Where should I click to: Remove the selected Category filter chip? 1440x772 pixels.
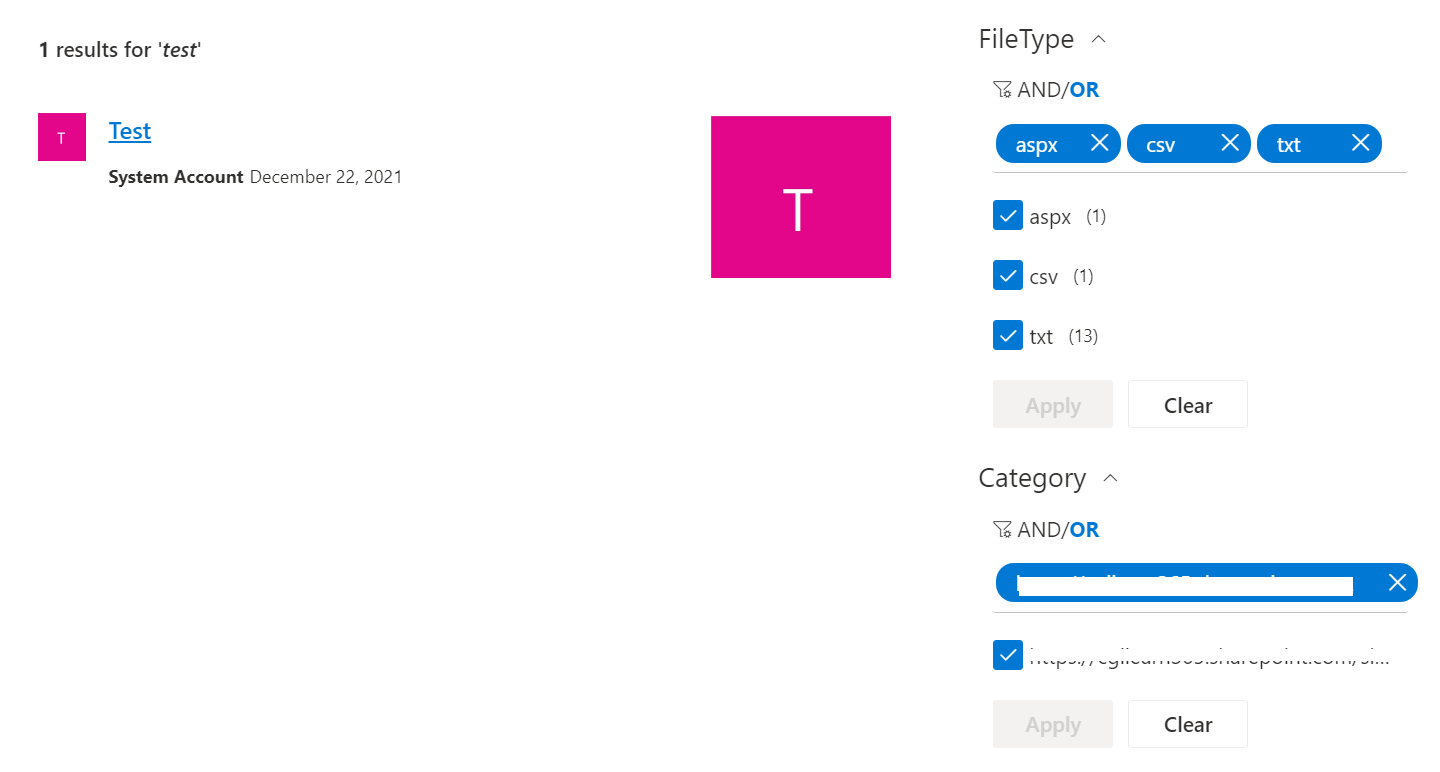tap(1397, 582)
